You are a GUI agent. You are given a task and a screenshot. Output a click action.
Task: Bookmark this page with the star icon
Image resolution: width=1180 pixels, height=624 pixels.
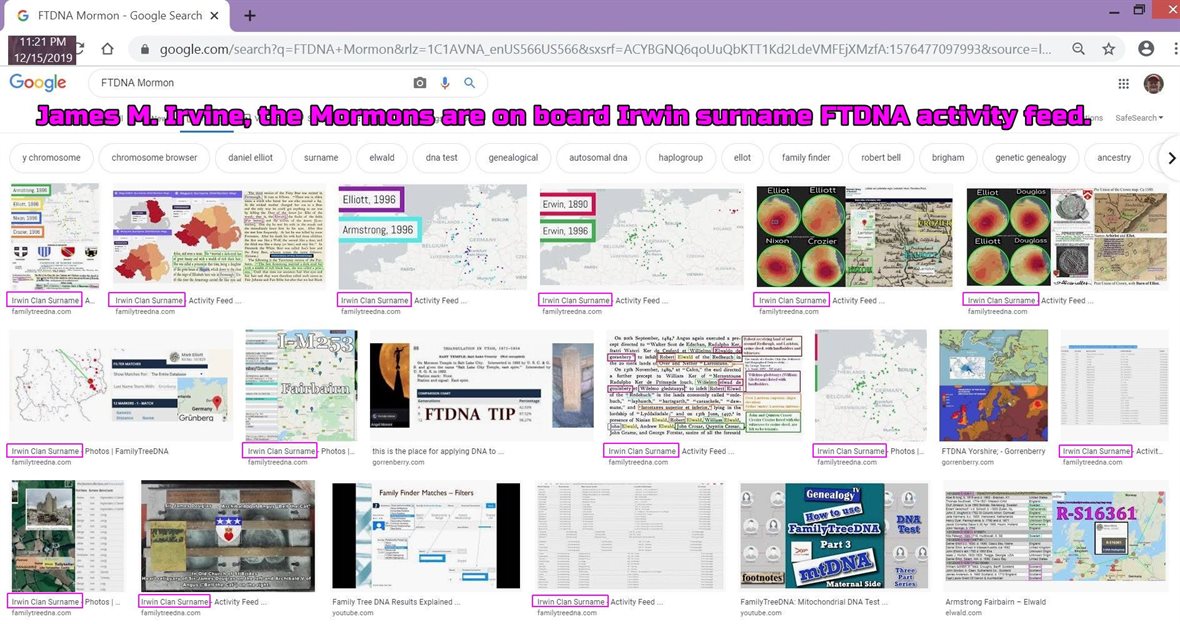1109,49
